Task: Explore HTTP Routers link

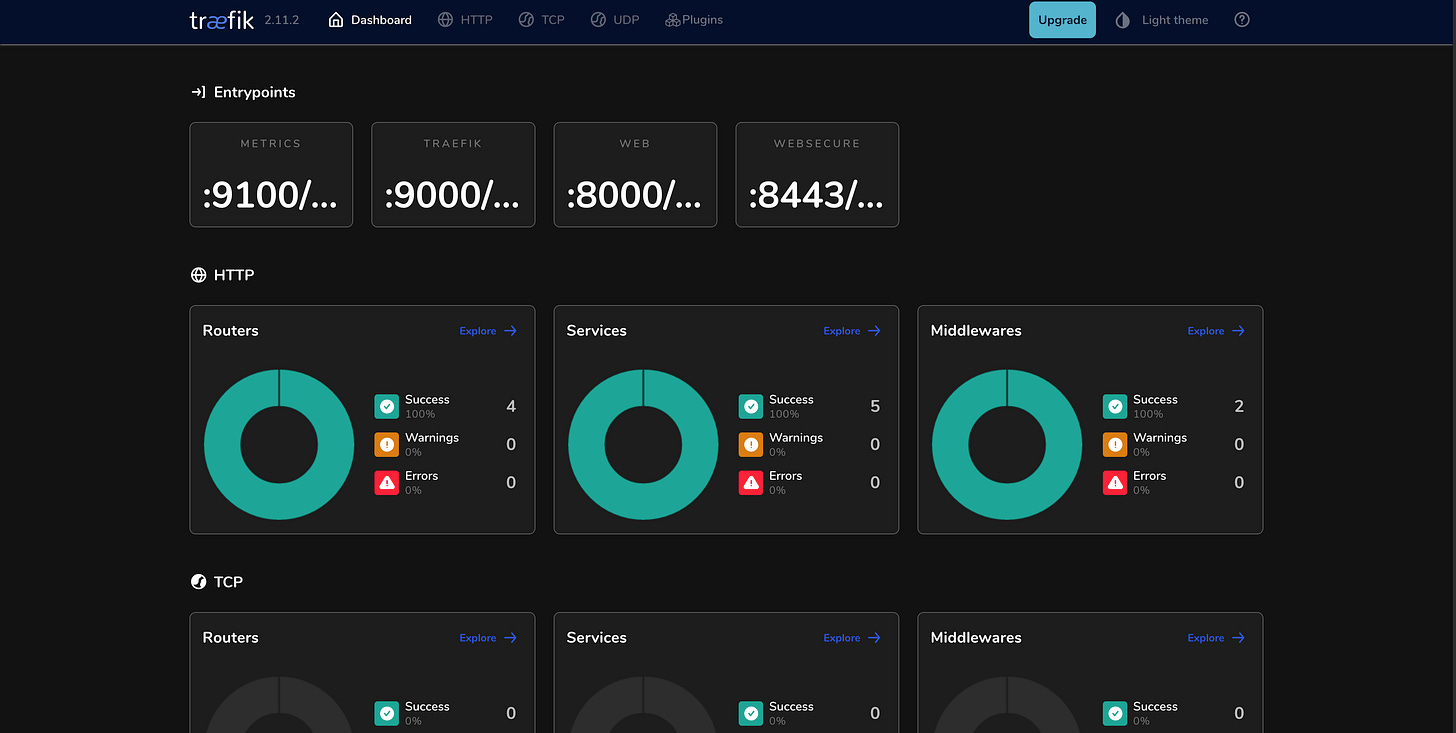Action: pos(488,331)
